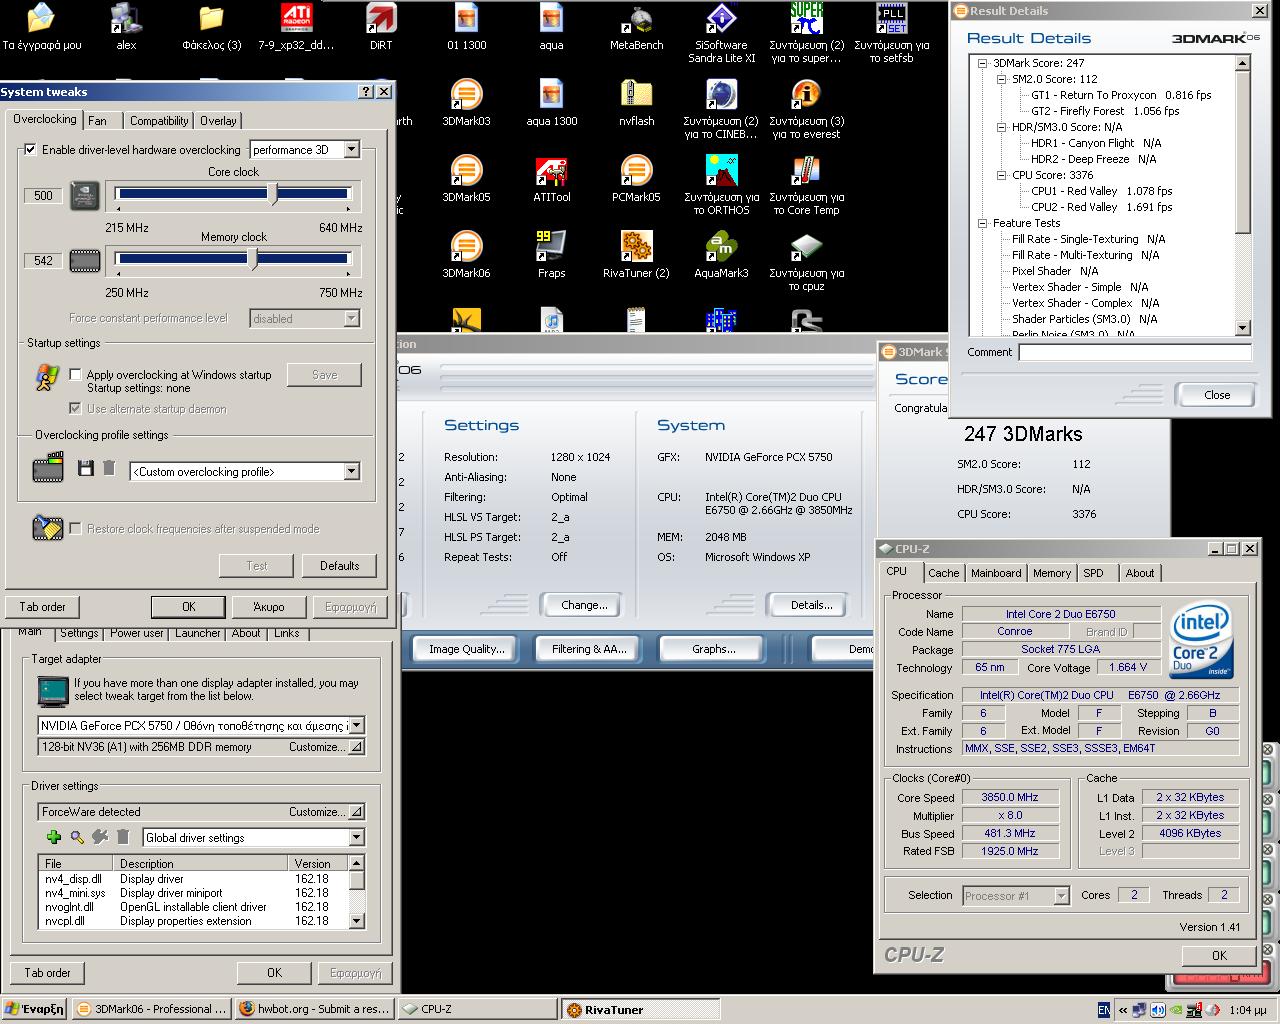This screenshot has width=1280, height=1024.
Task: Click the Core clock slider handle
Action: [274, 194]
